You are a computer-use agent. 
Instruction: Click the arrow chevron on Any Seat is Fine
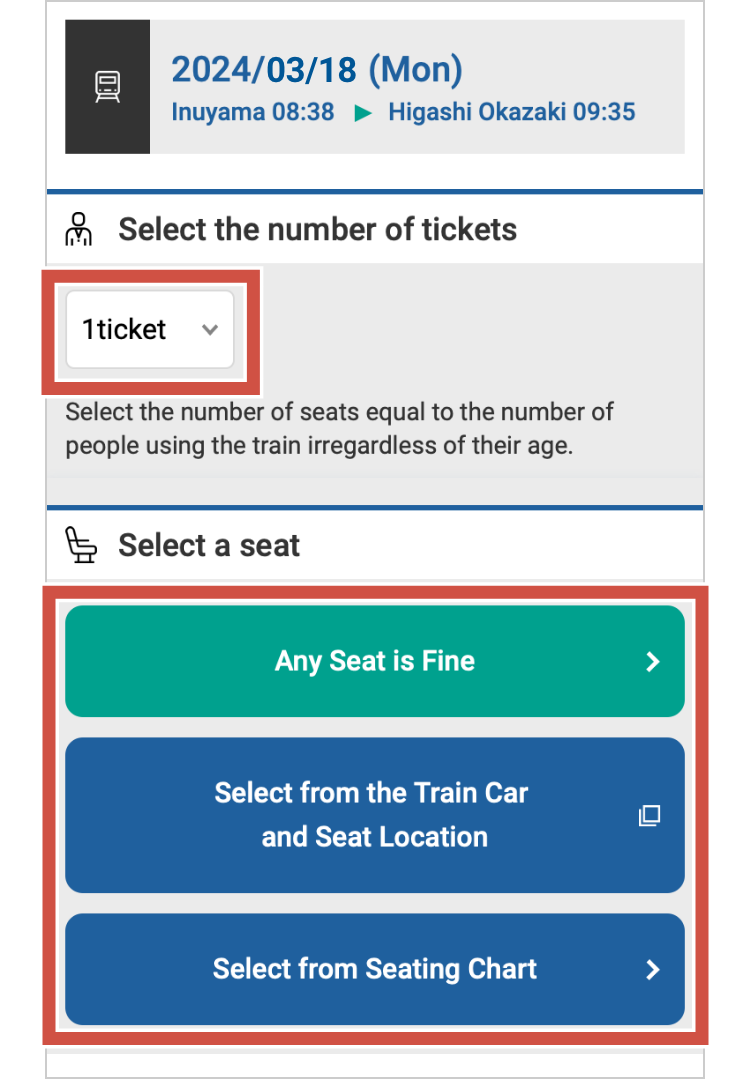[x=653, y=662]
